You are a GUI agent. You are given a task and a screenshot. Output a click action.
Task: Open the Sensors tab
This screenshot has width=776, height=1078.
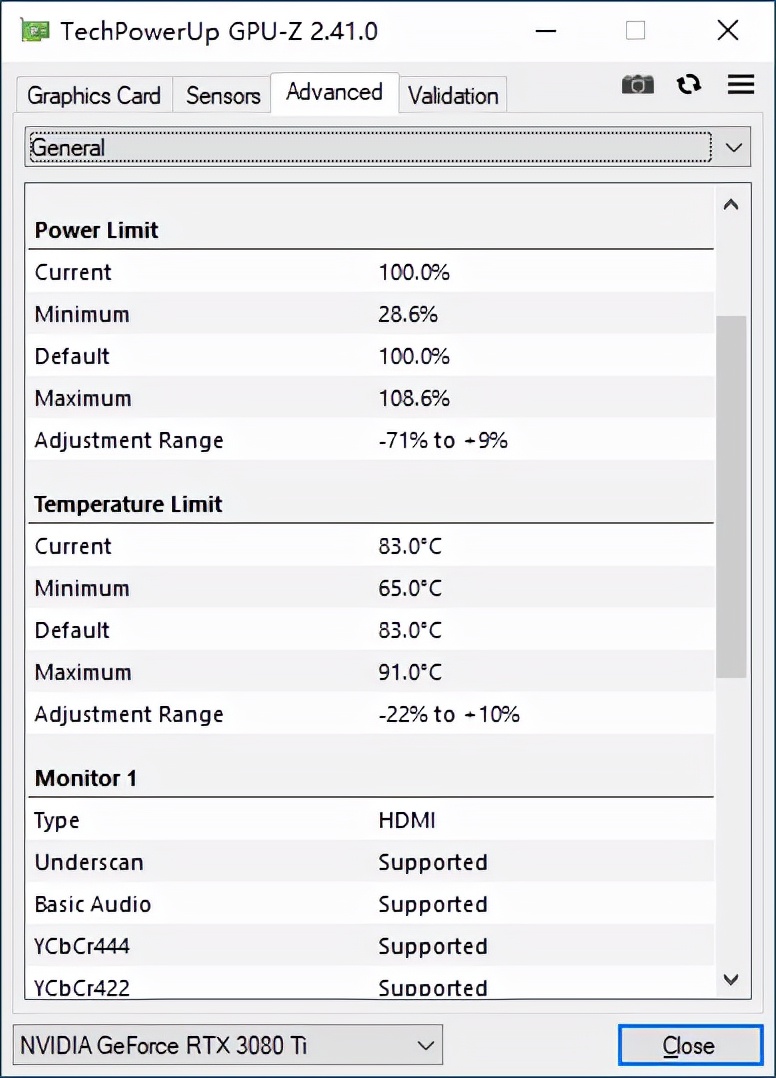pos(223,96)
